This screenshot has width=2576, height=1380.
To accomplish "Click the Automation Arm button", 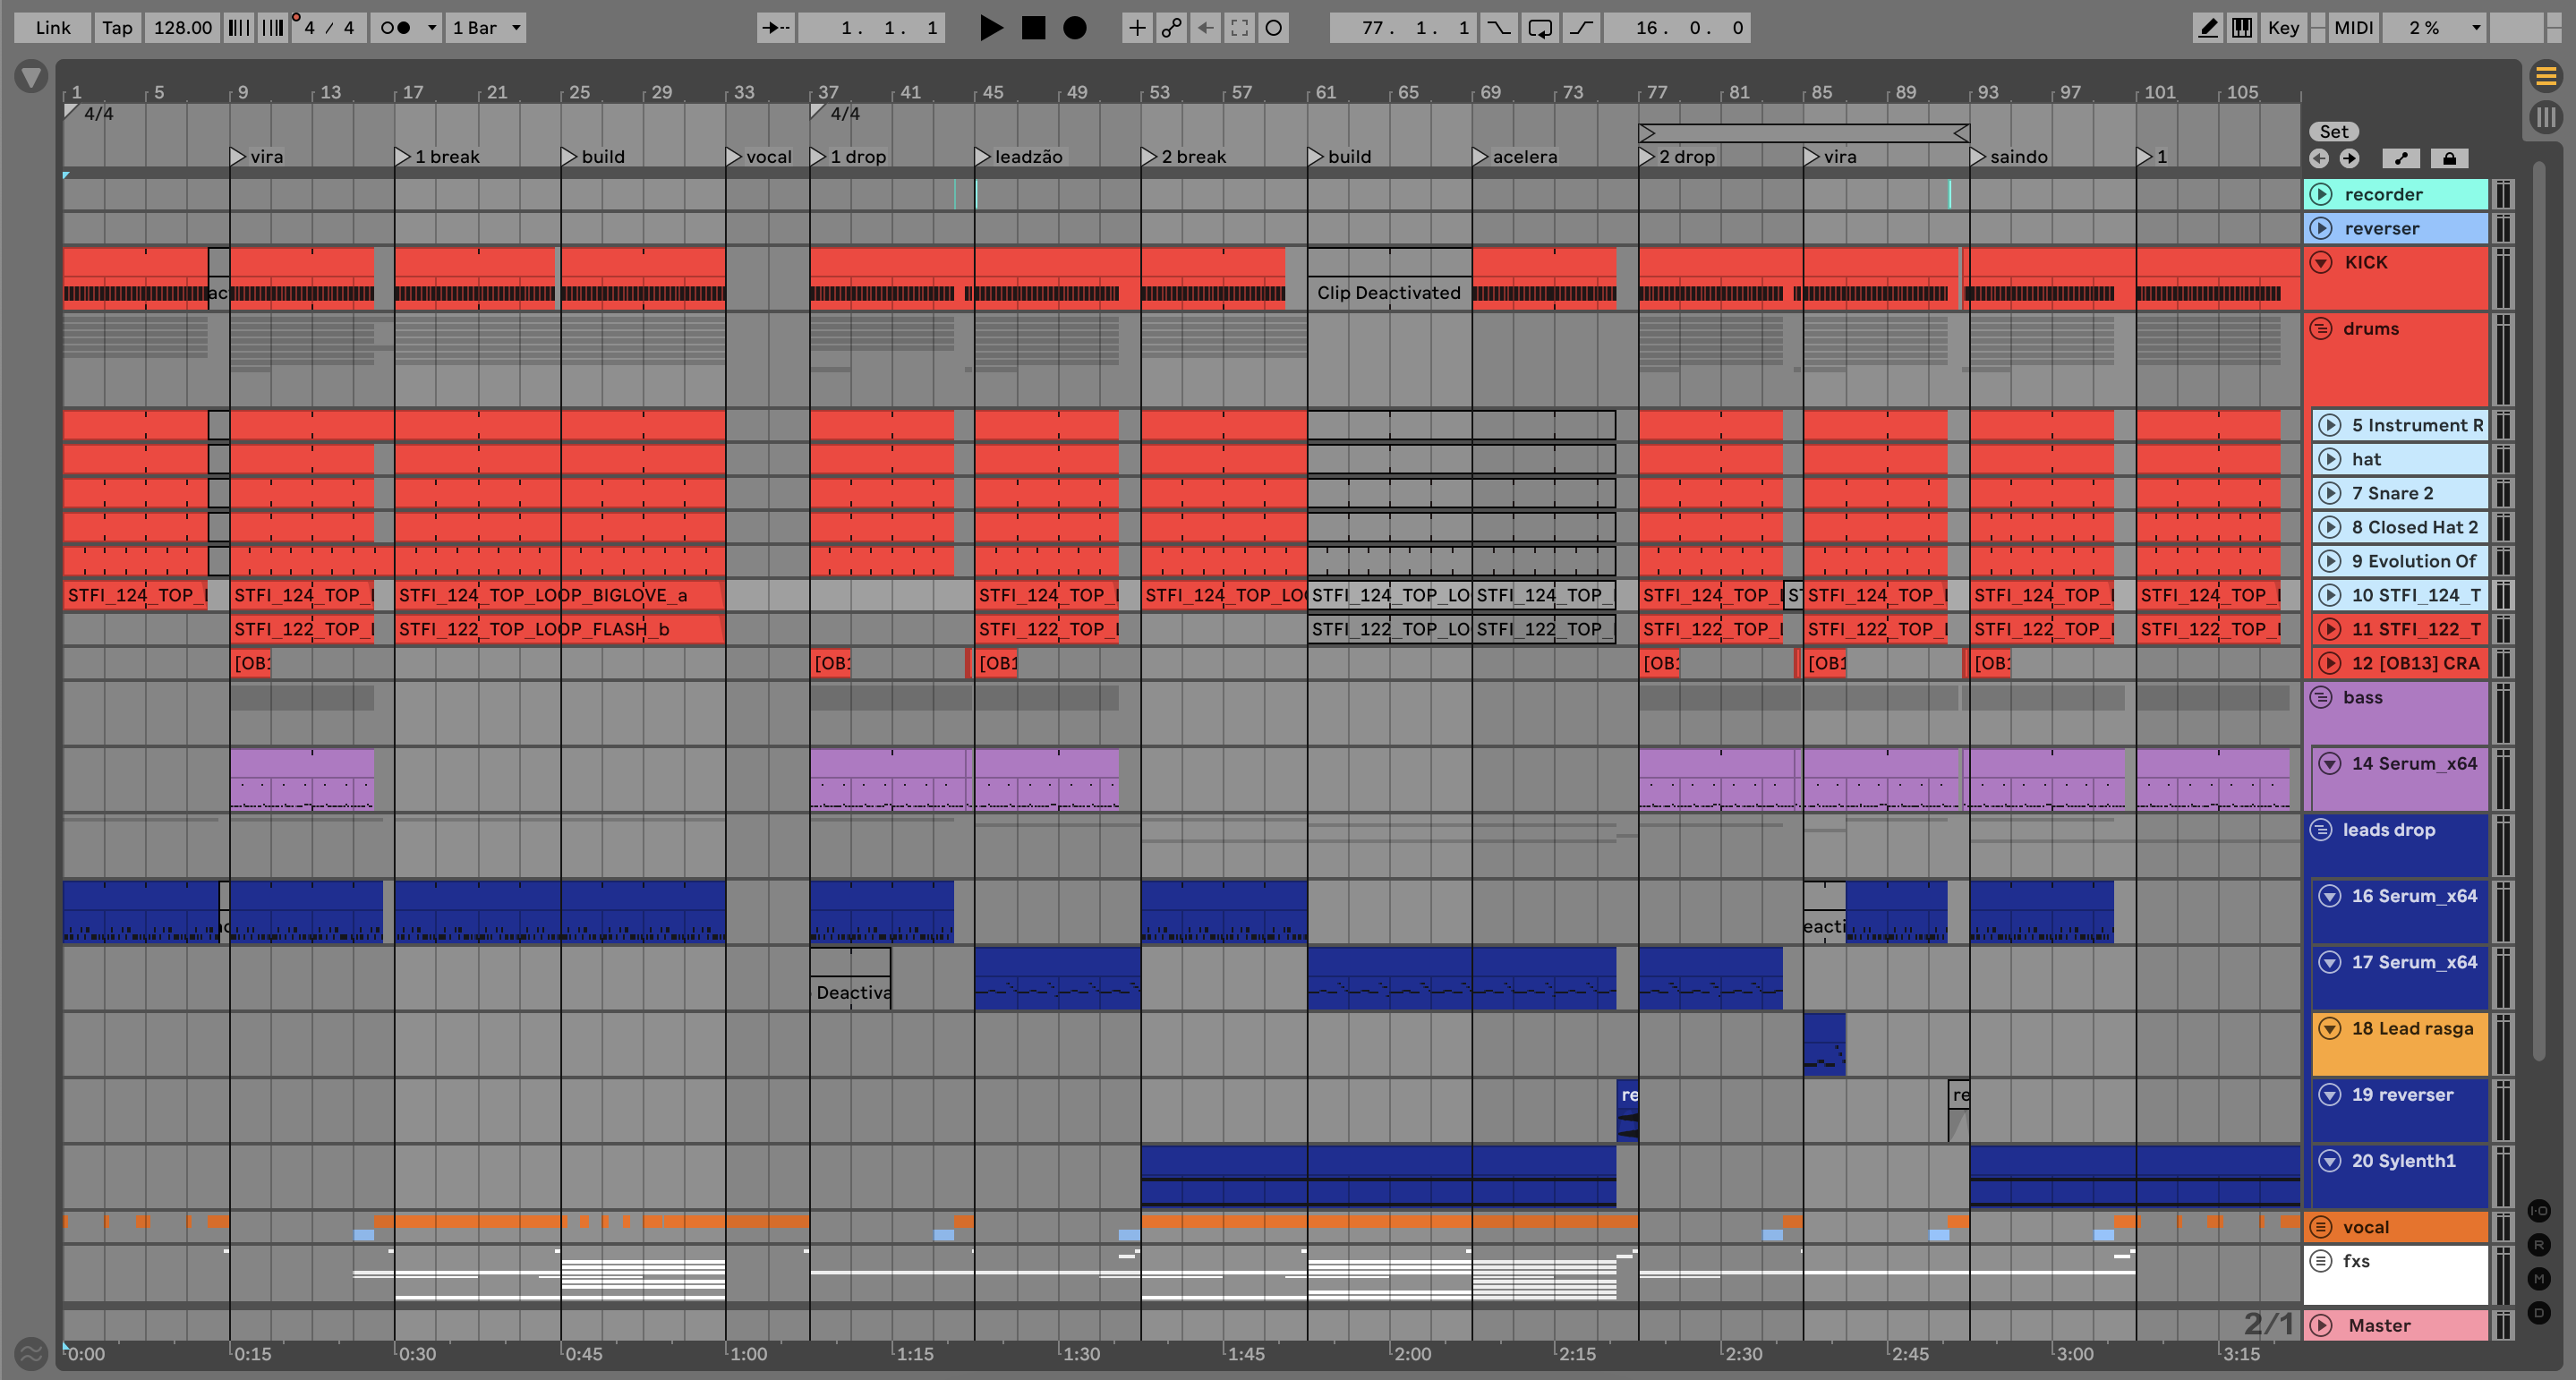I will click(1171, 28).
